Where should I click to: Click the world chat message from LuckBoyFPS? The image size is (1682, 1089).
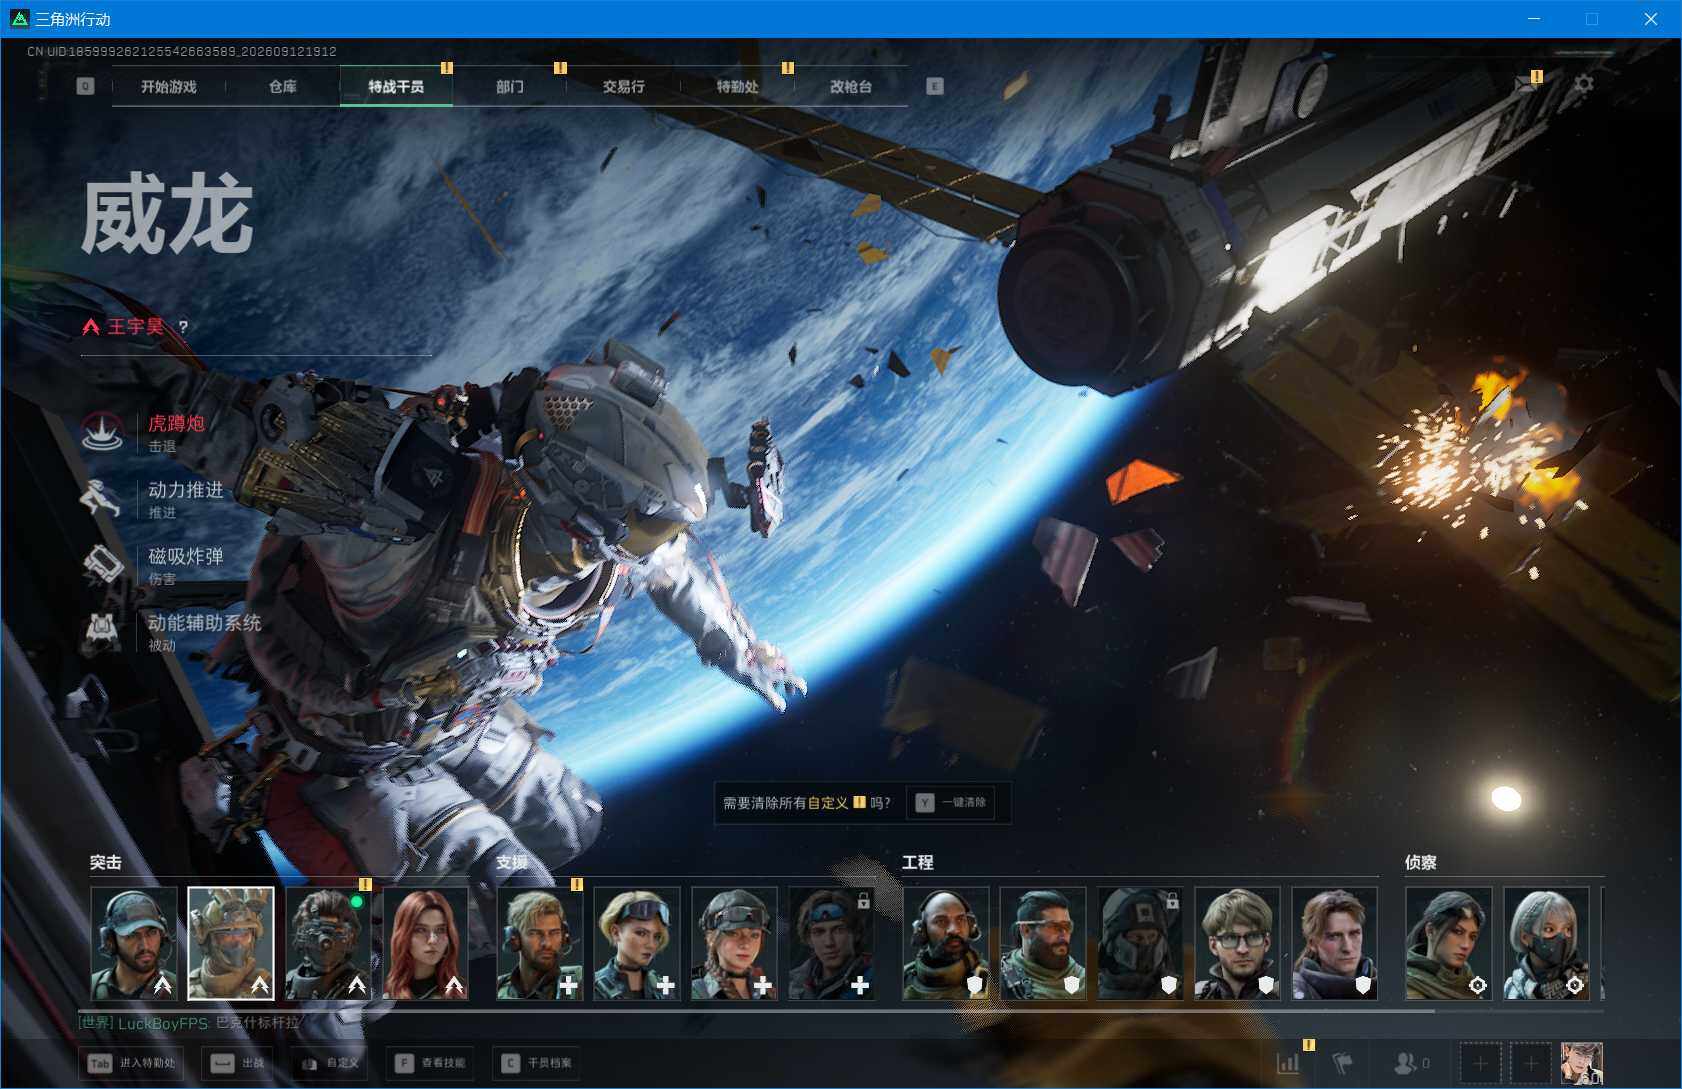click(x=190, y=1023)
